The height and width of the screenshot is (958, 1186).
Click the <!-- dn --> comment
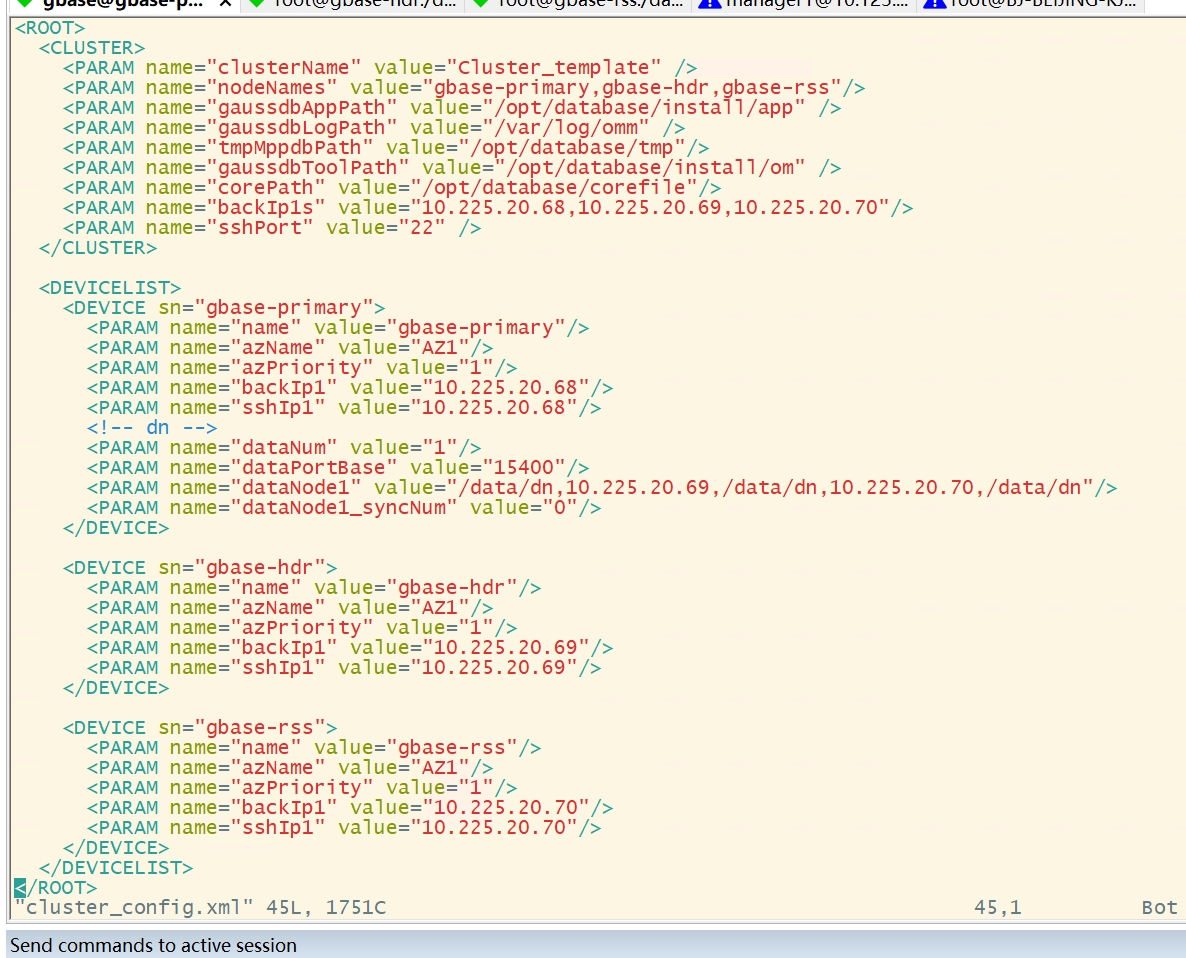pos(152,427)
